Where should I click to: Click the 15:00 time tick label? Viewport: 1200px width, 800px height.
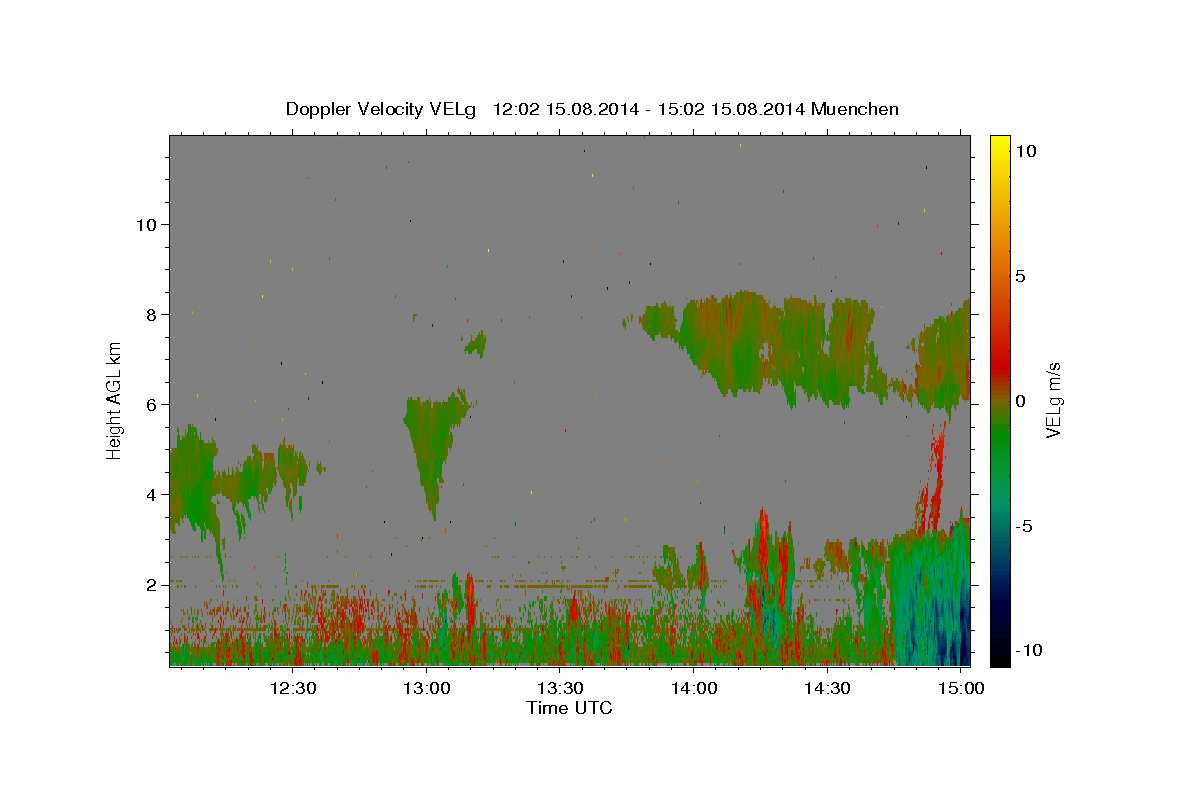(x=961, y=688)
